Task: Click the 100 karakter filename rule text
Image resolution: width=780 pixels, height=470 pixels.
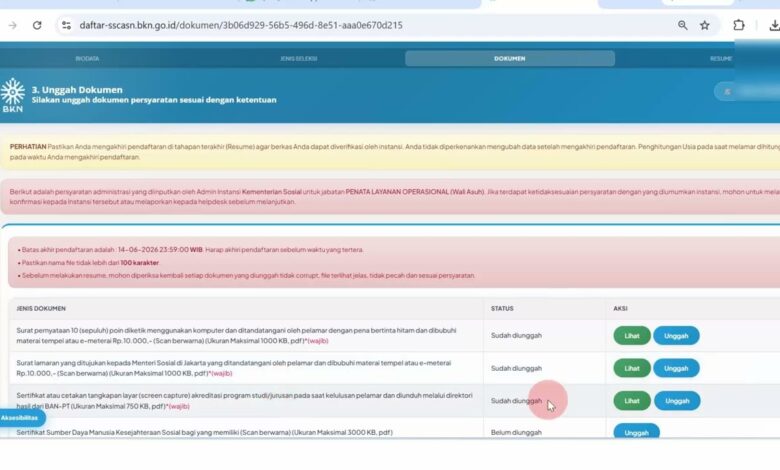Action: (x=139, y=263)
